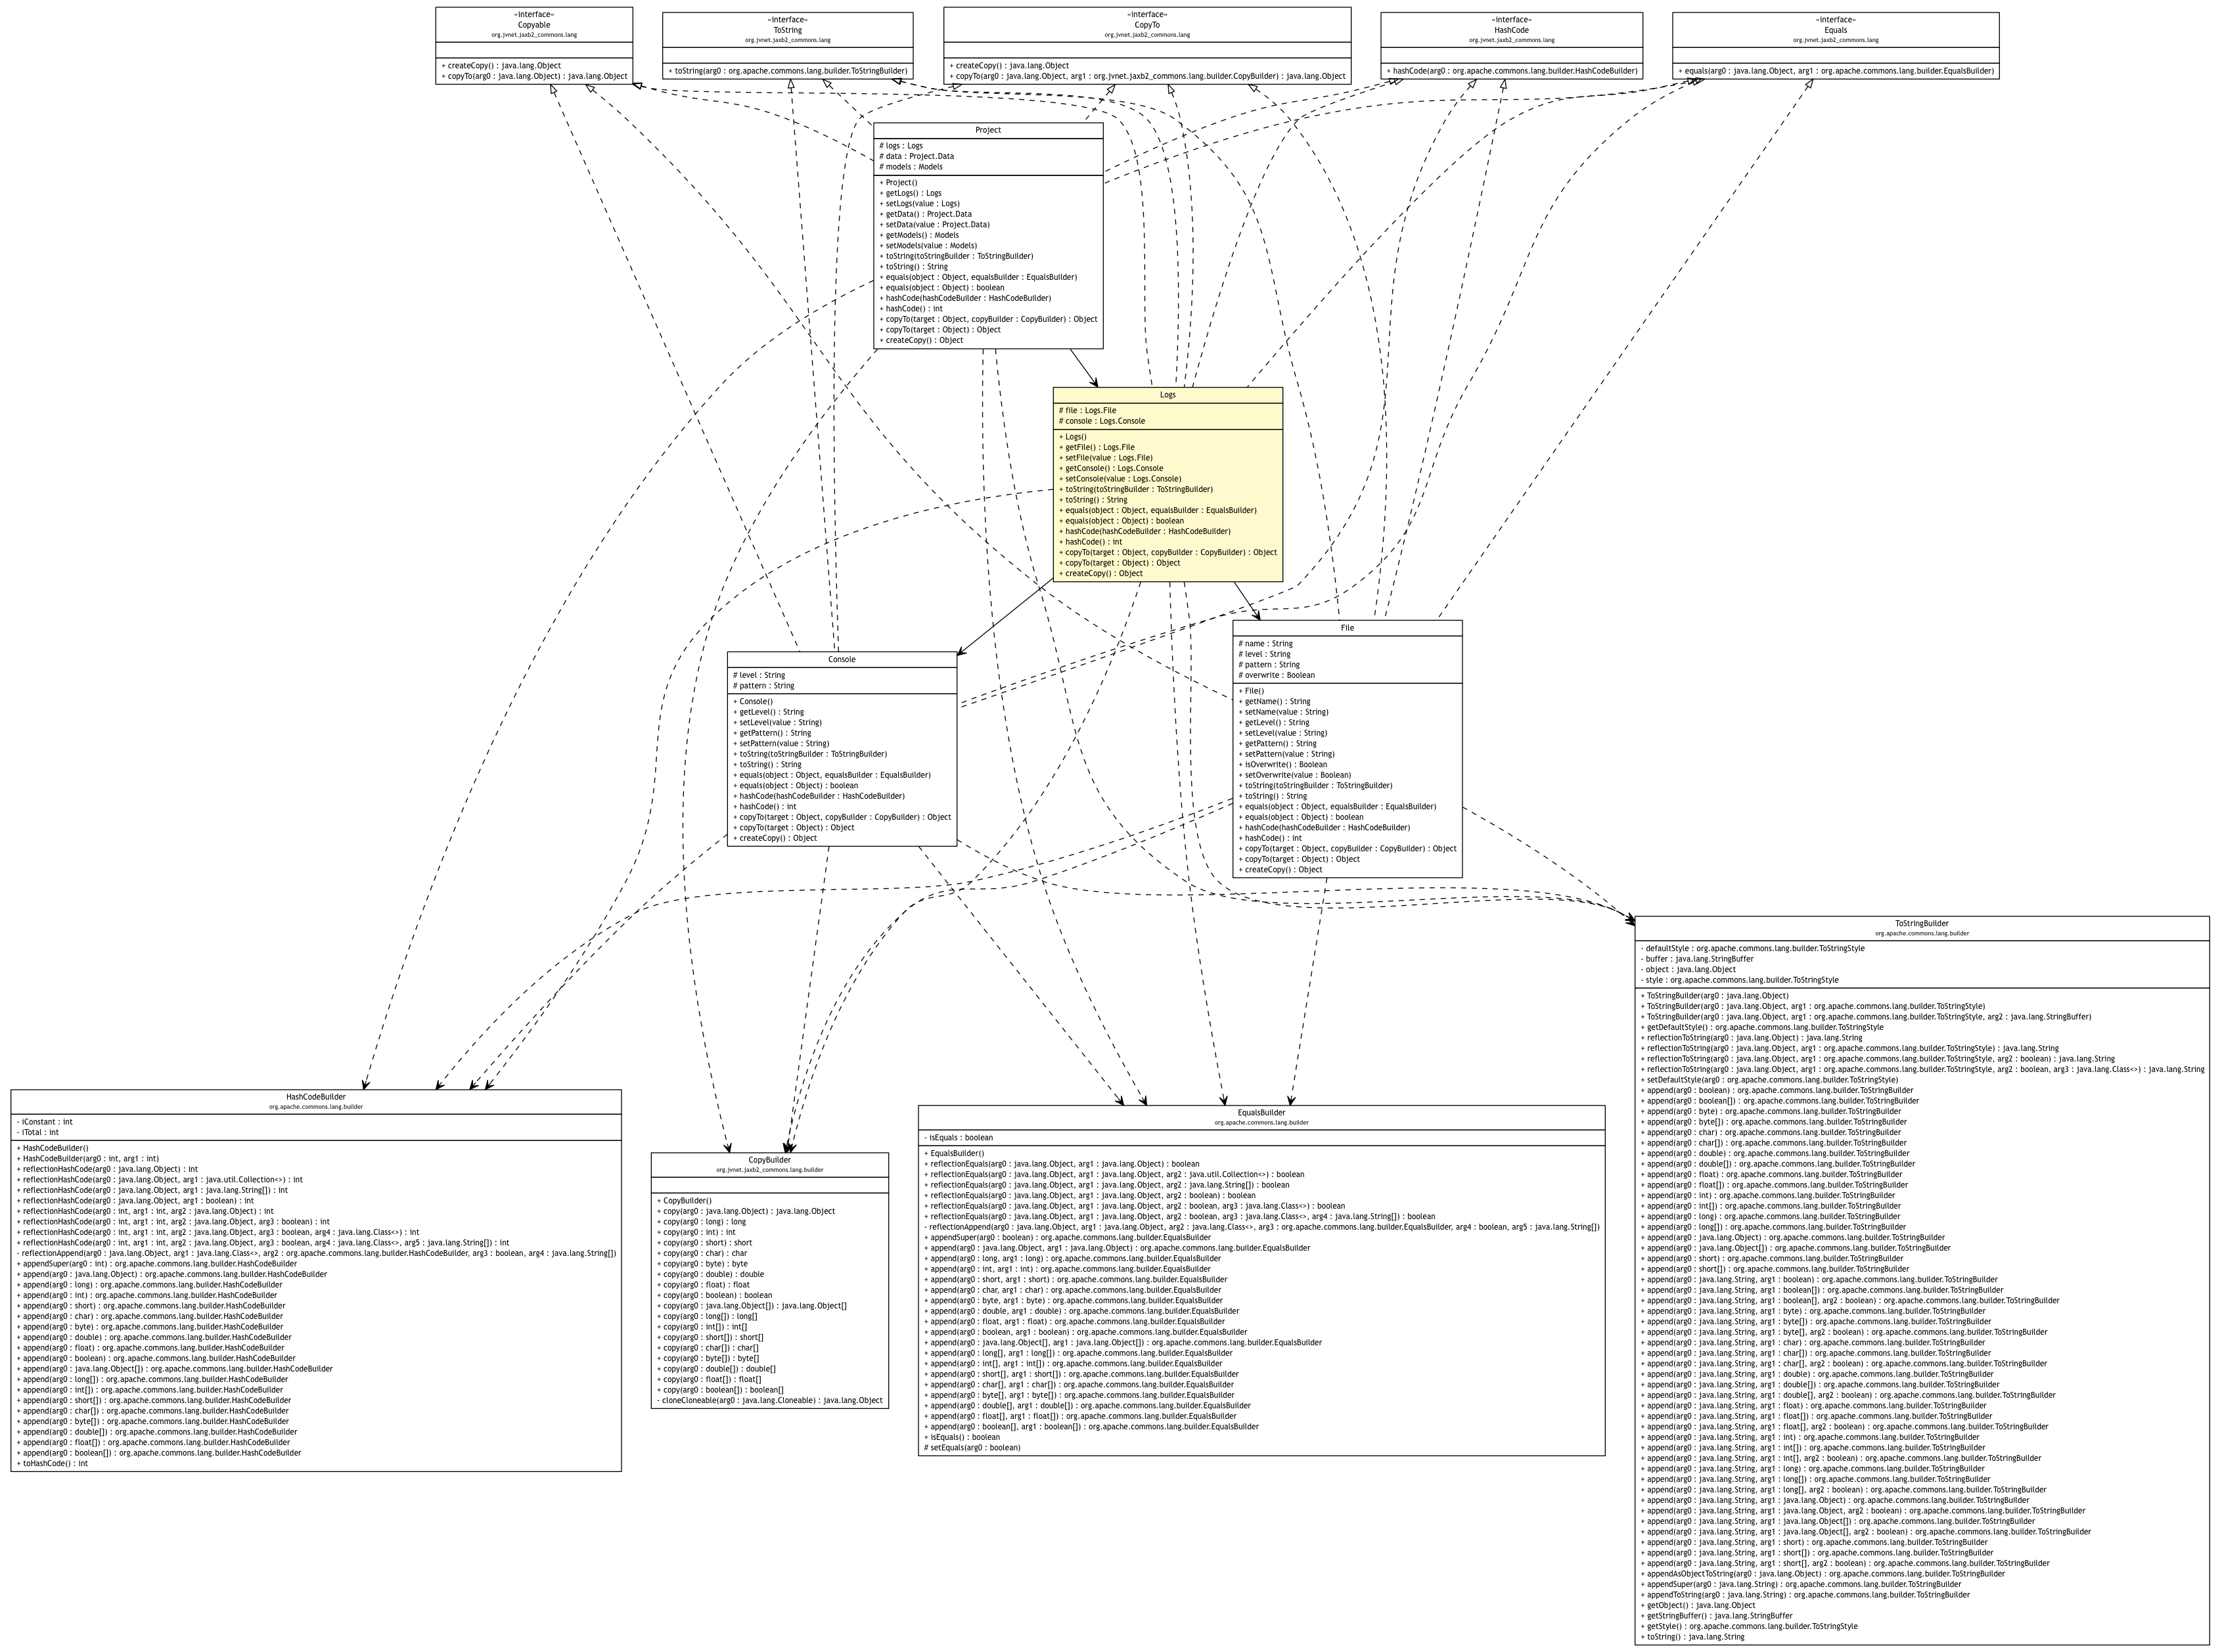Click the '# data : Project.Data' field
The image size is (2220, 1652).
(916, 156)
